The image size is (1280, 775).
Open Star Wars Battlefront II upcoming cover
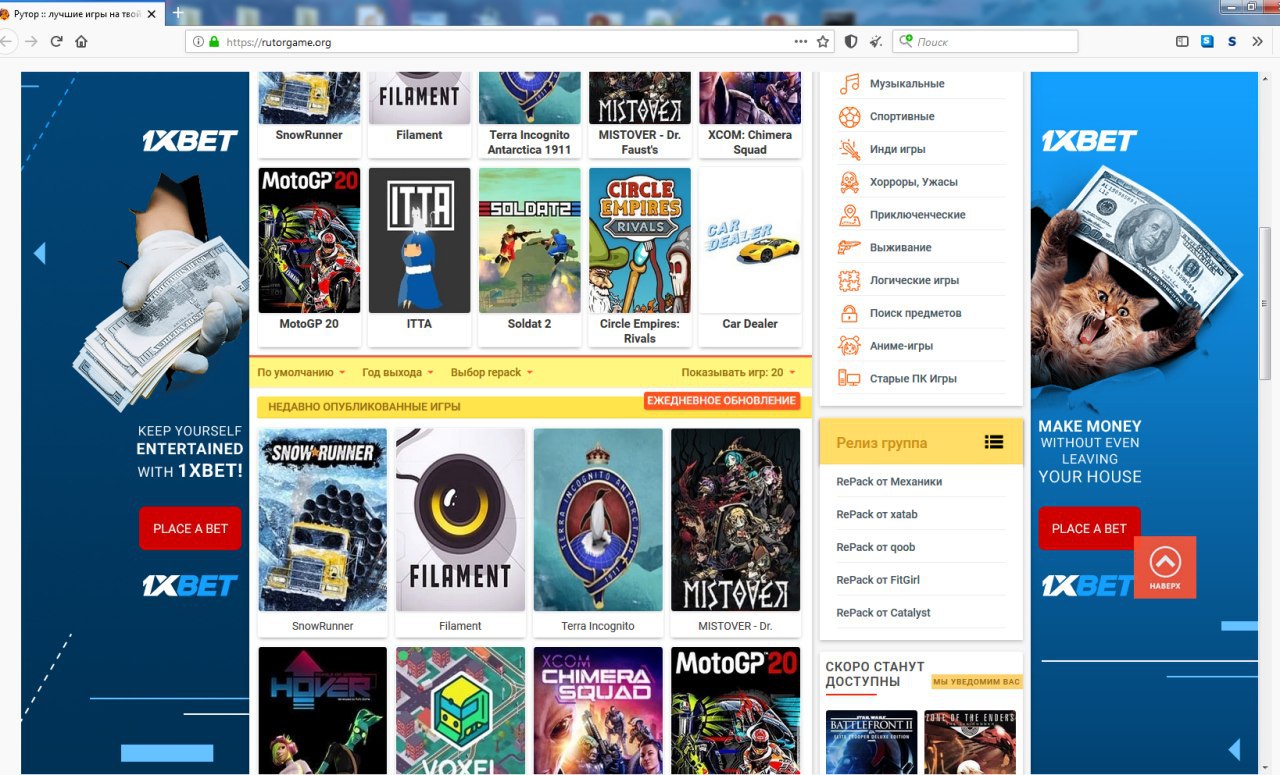click(871, 743)
